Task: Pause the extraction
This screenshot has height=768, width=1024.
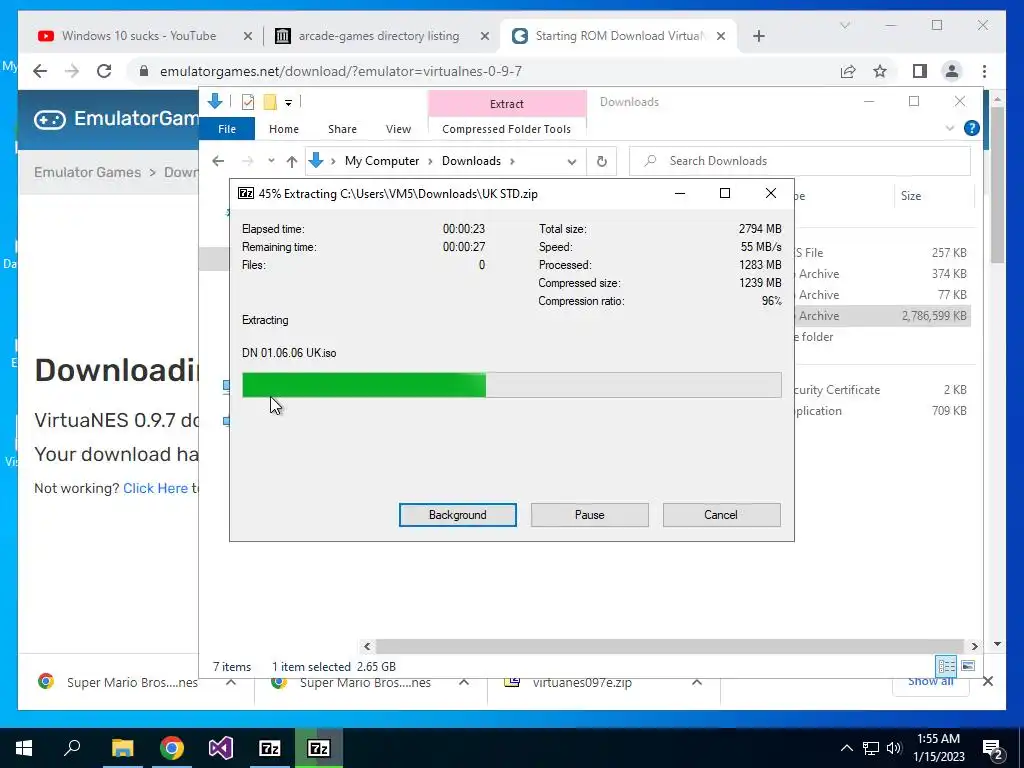Action: pos(589,515)
